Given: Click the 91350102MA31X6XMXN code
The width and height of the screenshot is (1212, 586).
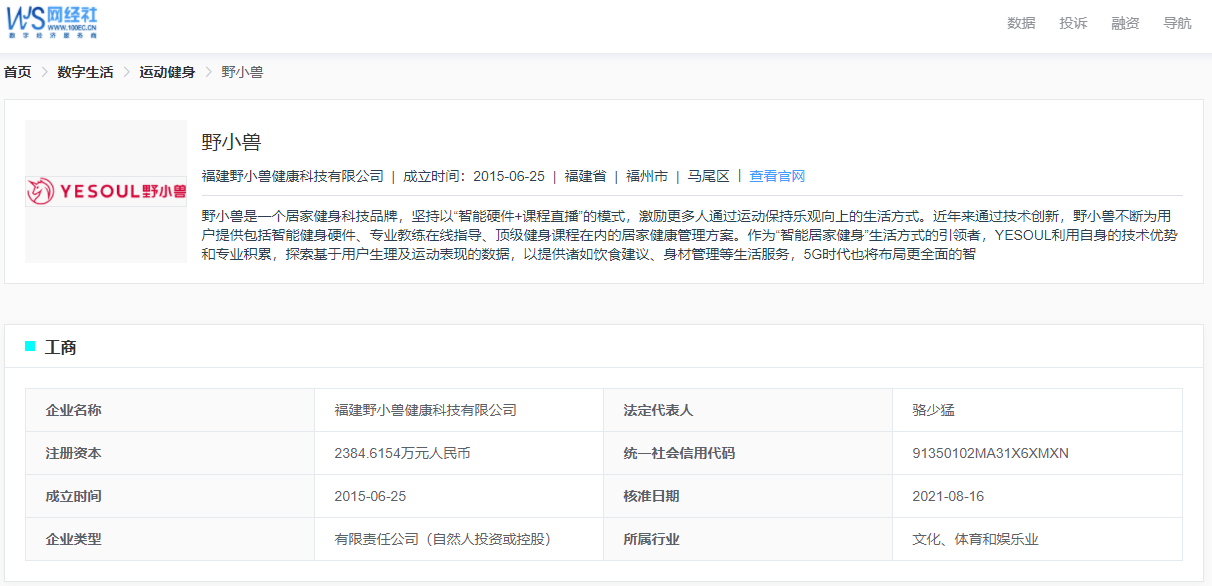Looking at the screenshot, I should 990,453.
